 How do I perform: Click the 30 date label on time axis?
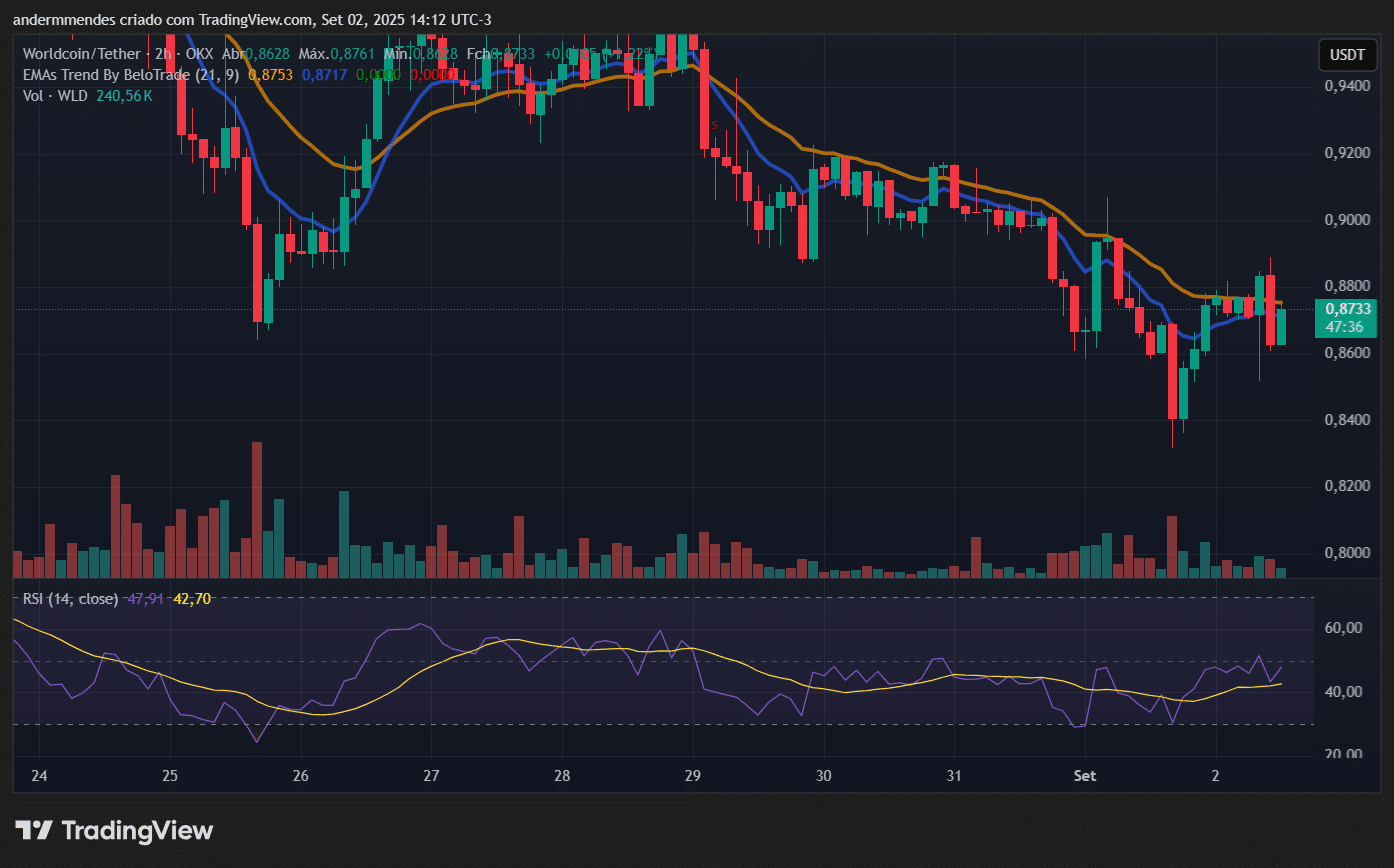point(824,776)
